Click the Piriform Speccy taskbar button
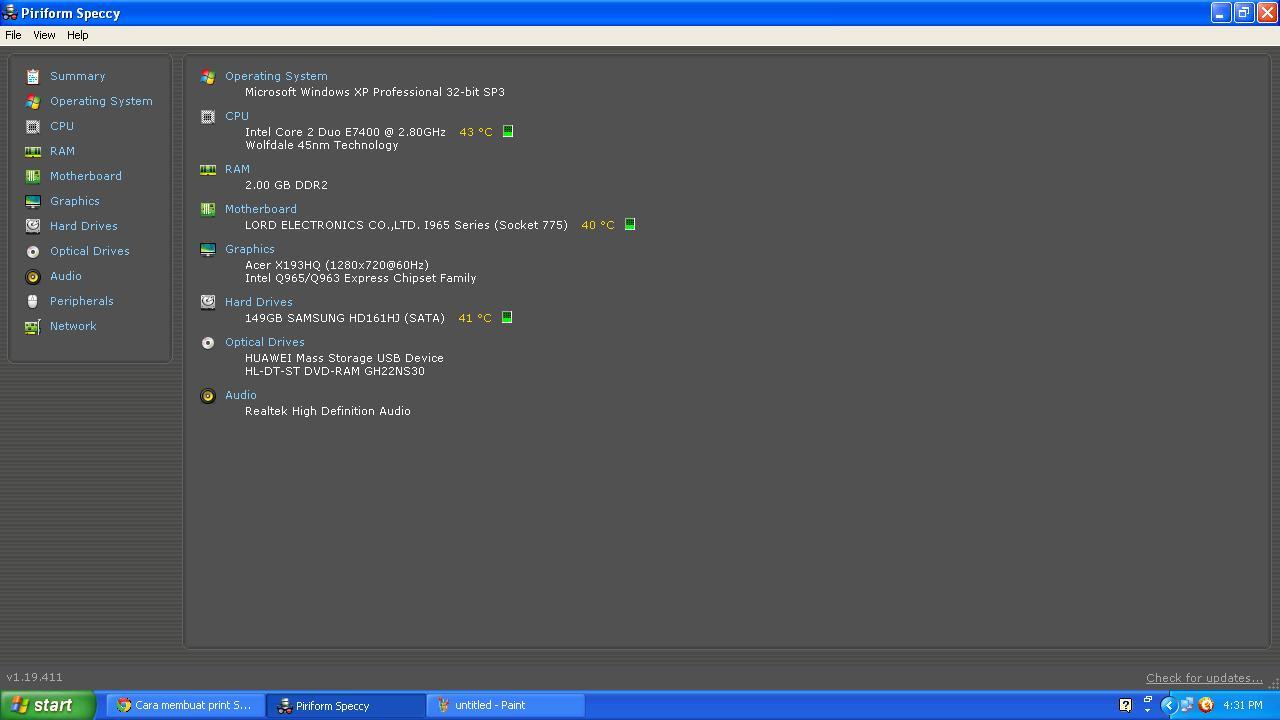Screen dimensions: 1280x720 coord(345,705)
